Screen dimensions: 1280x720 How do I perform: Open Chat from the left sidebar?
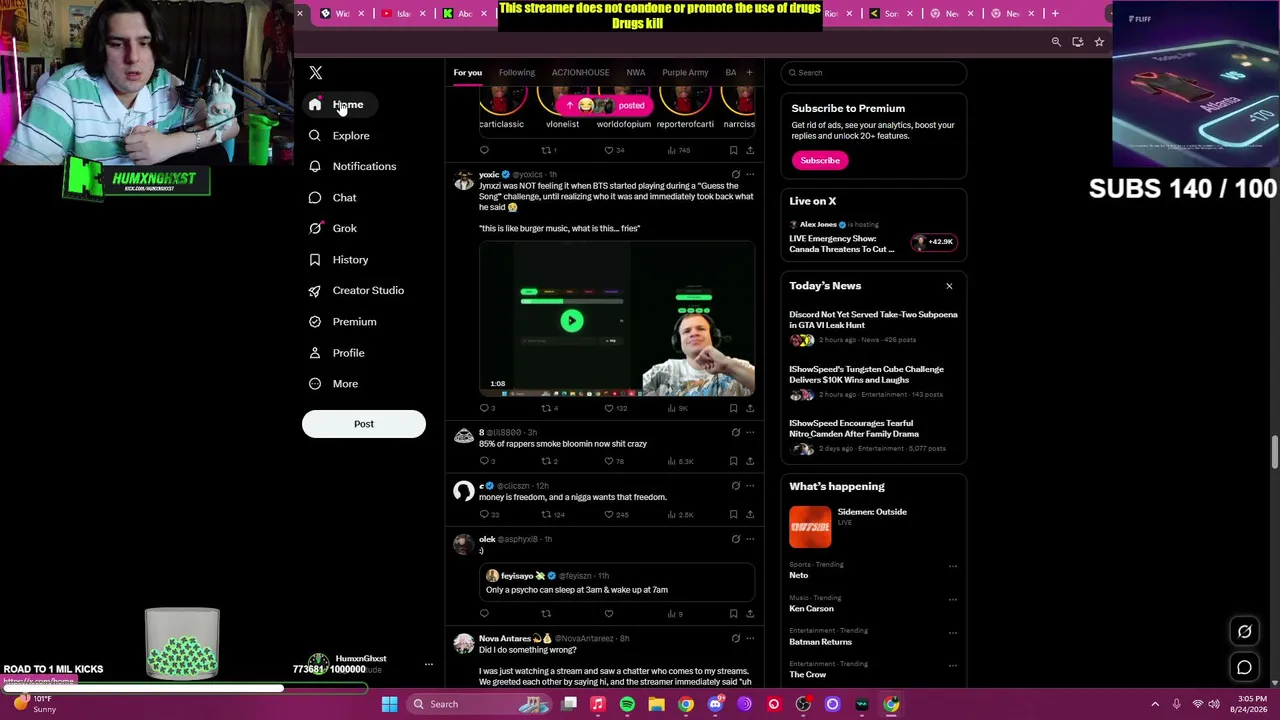point(333,198)
